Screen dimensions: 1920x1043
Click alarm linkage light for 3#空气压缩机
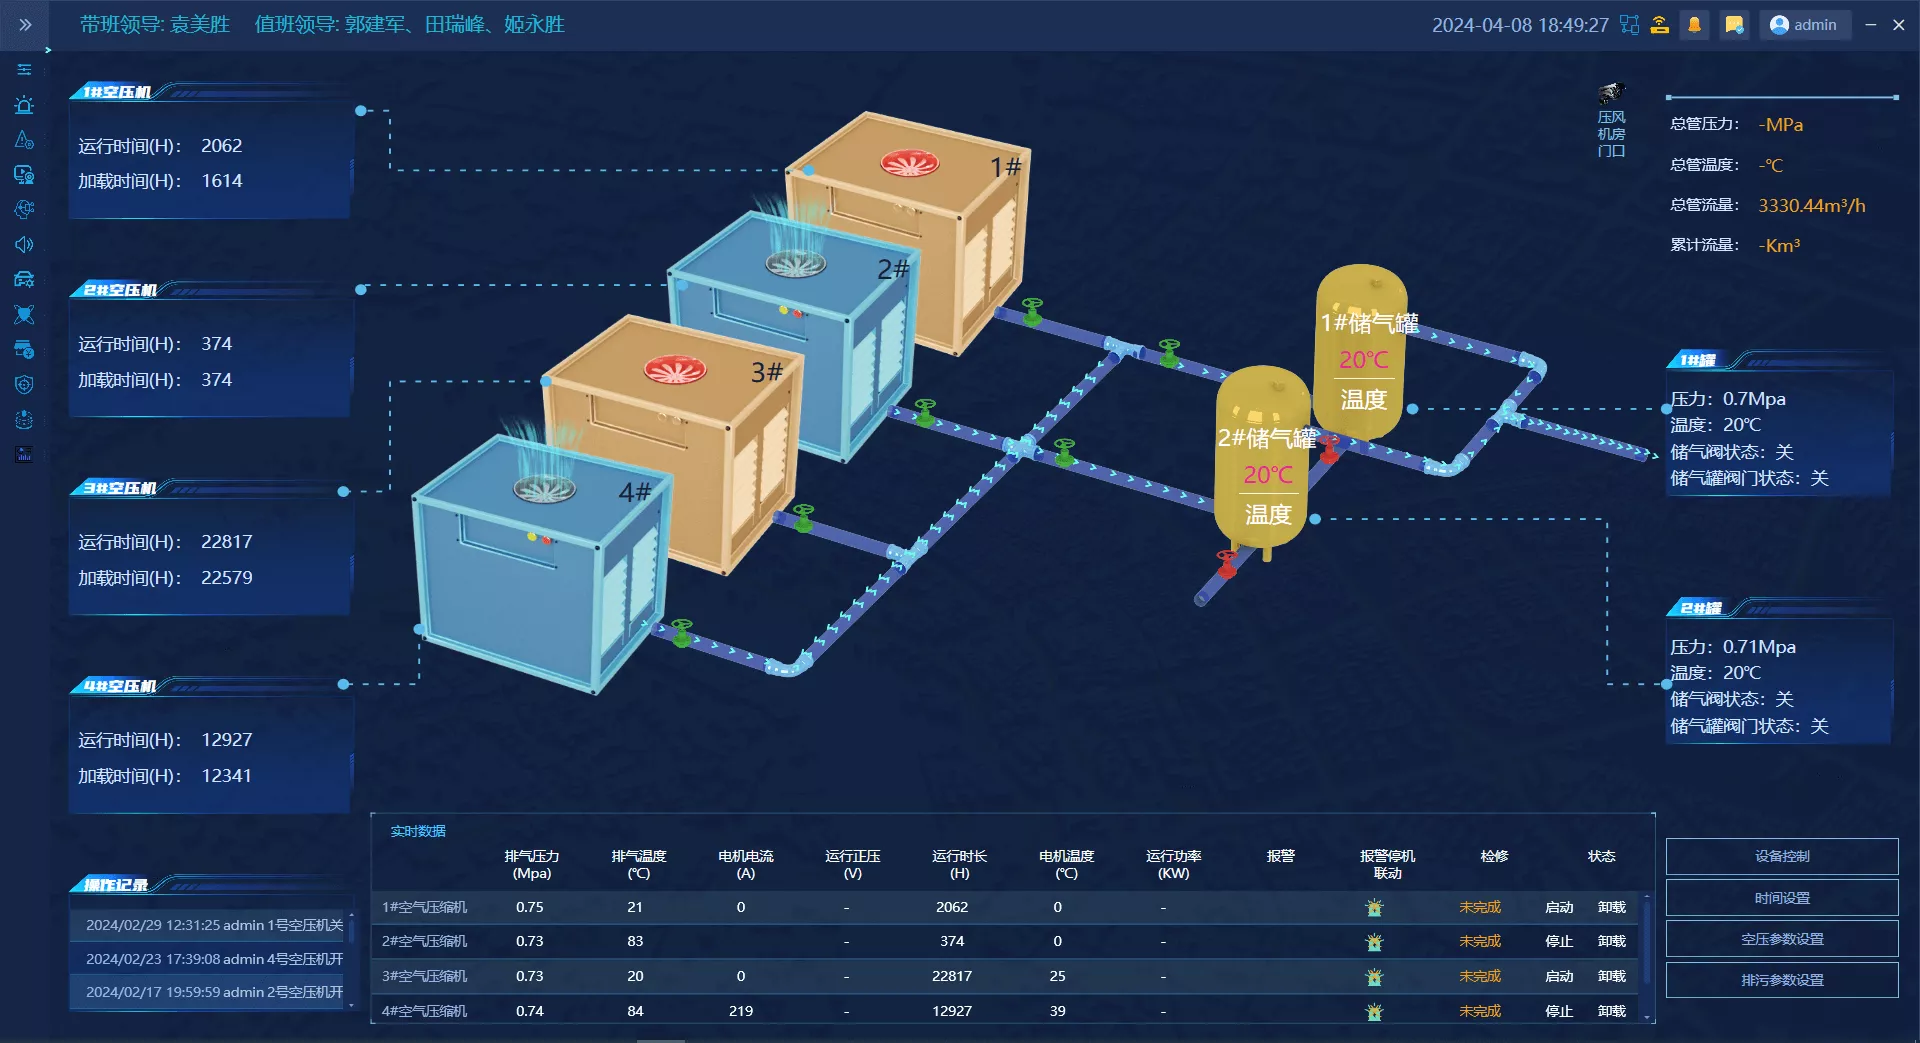1375,977
